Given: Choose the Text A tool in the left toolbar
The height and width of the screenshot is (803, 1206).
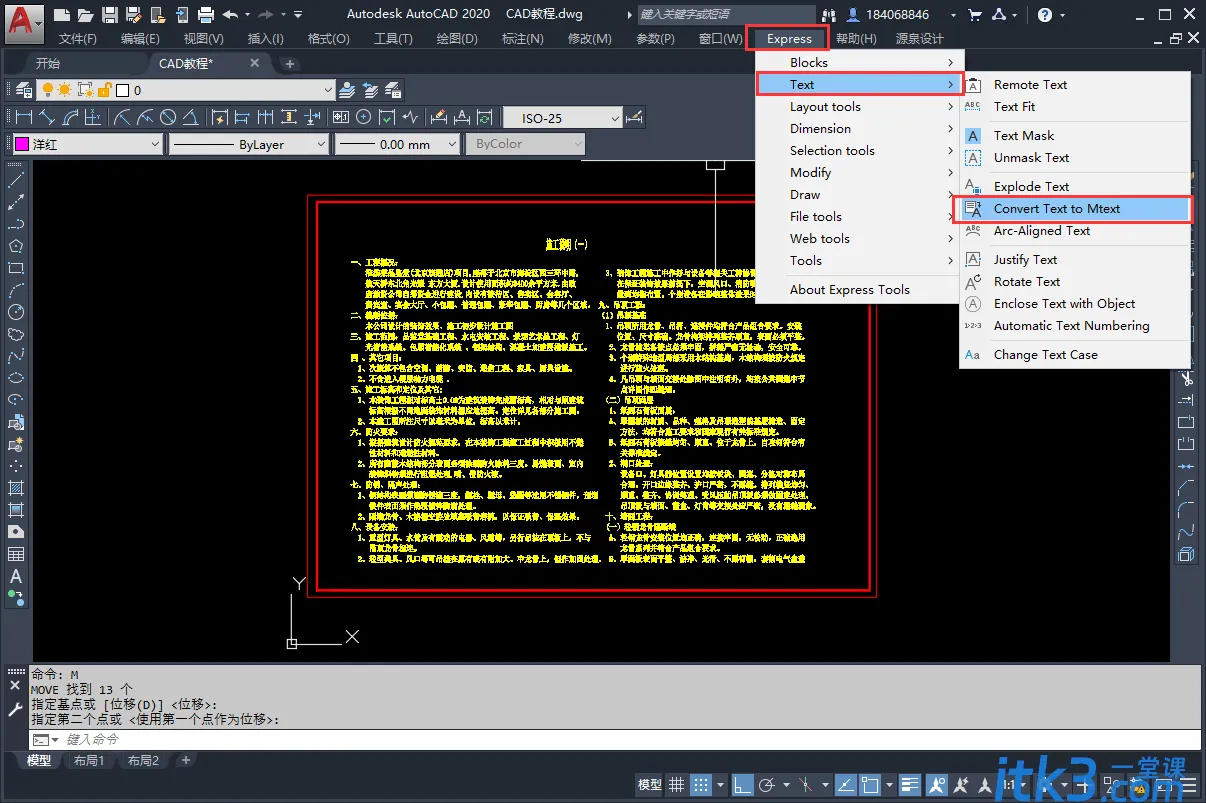Looking at the screenshot, I should [x=16, y=576].
